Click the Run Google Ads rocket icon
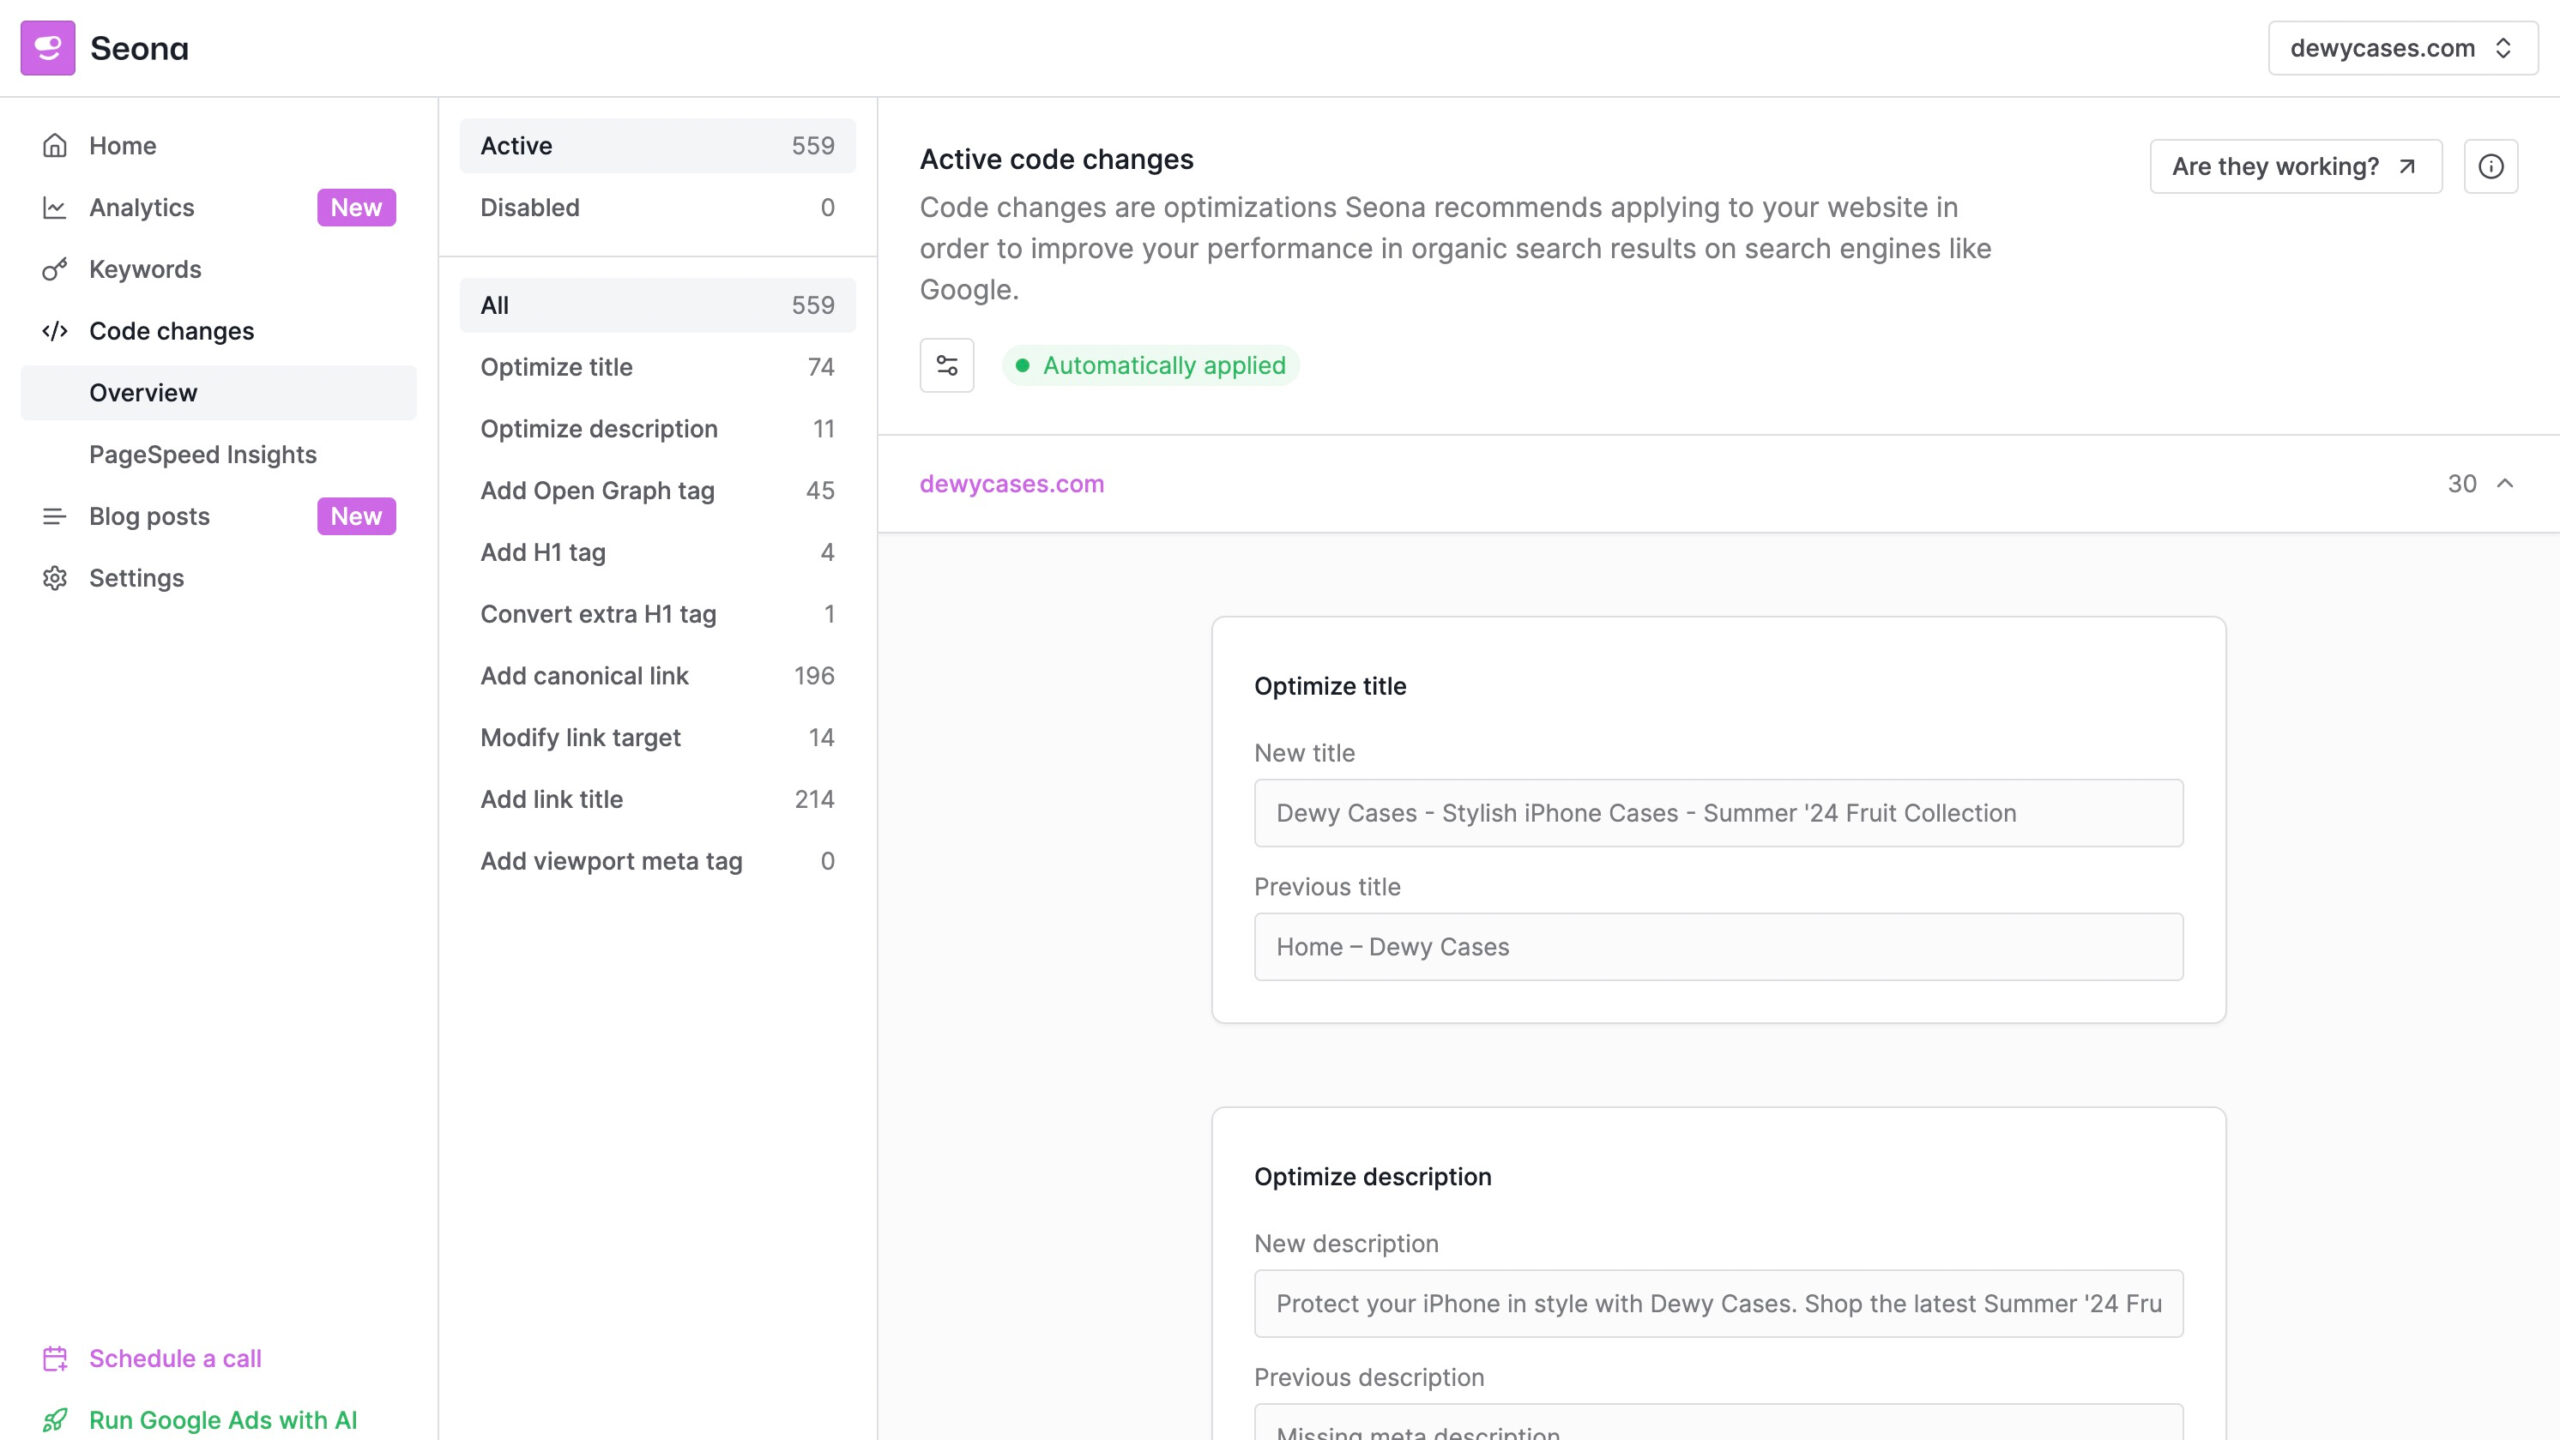The image size is (2560, 1440). [55, 1420]
